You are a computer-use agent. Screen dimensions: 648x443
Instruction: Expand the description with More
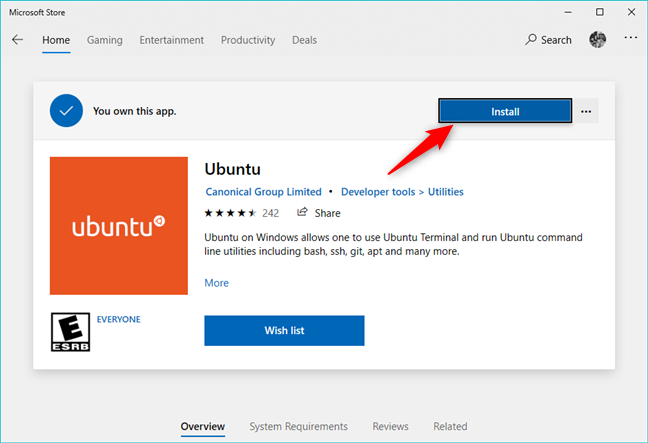(217, 283)
